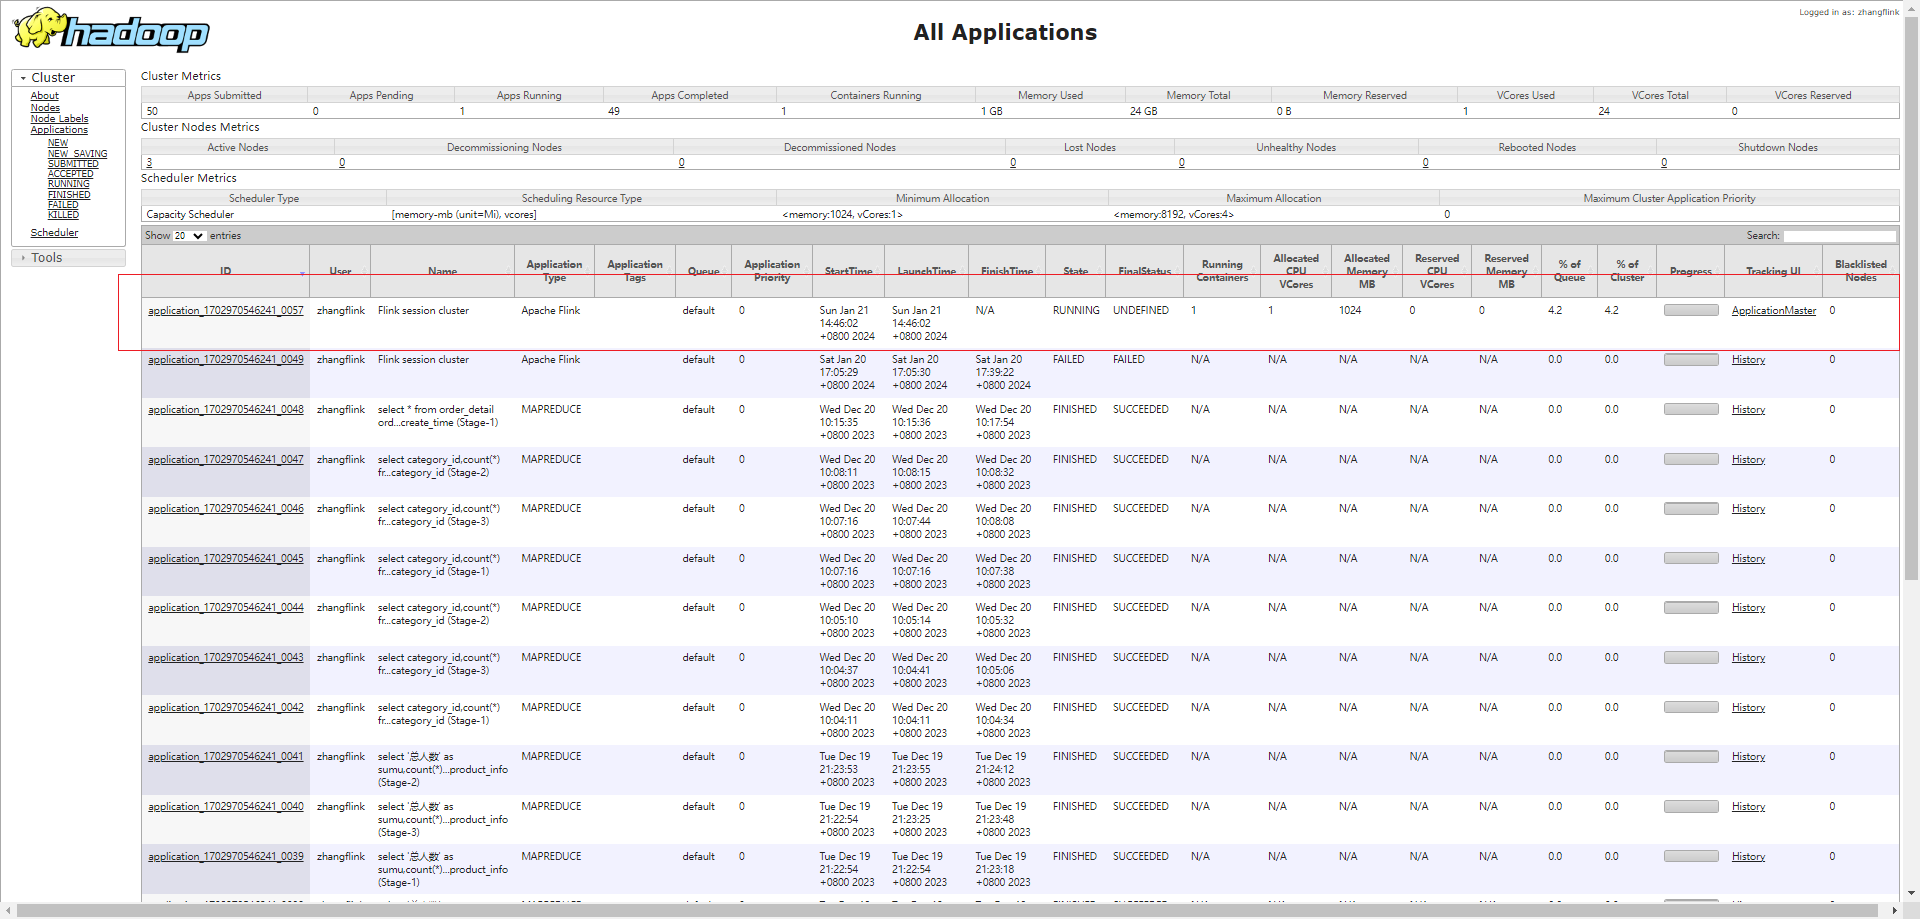
Task: Open the ApplicationMaster tracking link
Action: 1774,311
